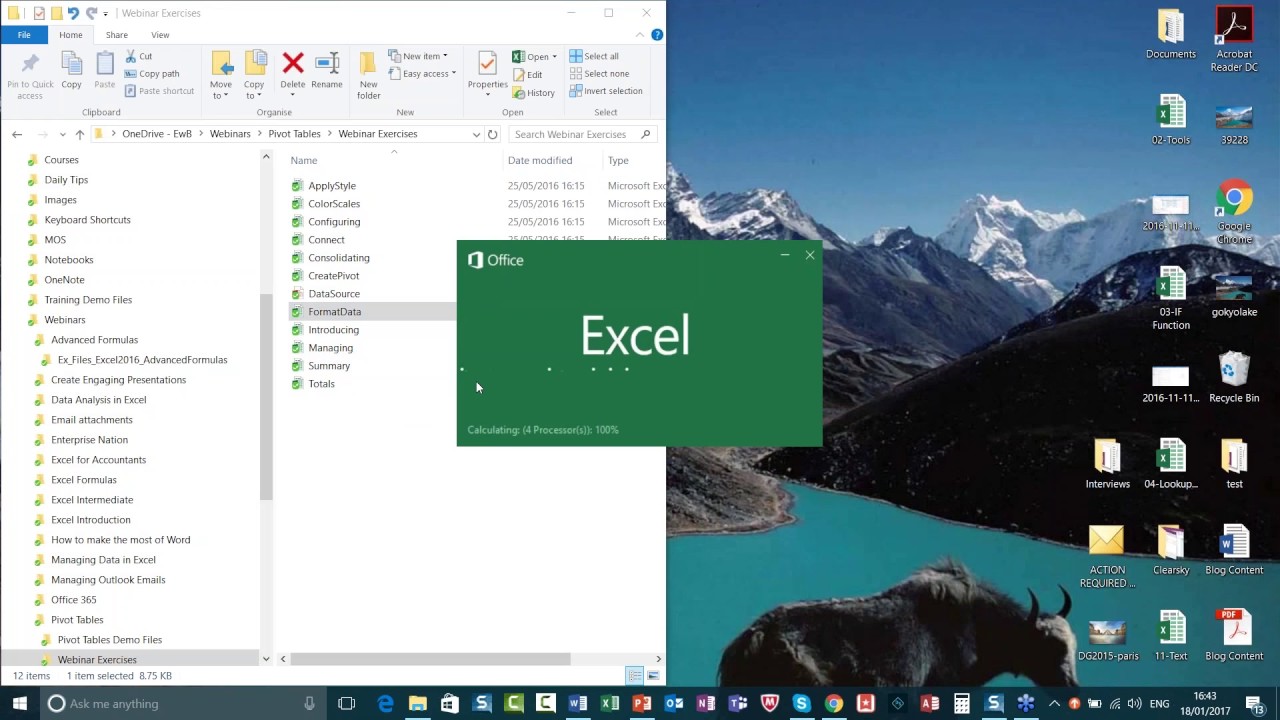Open Acrobat Reader DC desktop icon

[x=1234, y=39]
